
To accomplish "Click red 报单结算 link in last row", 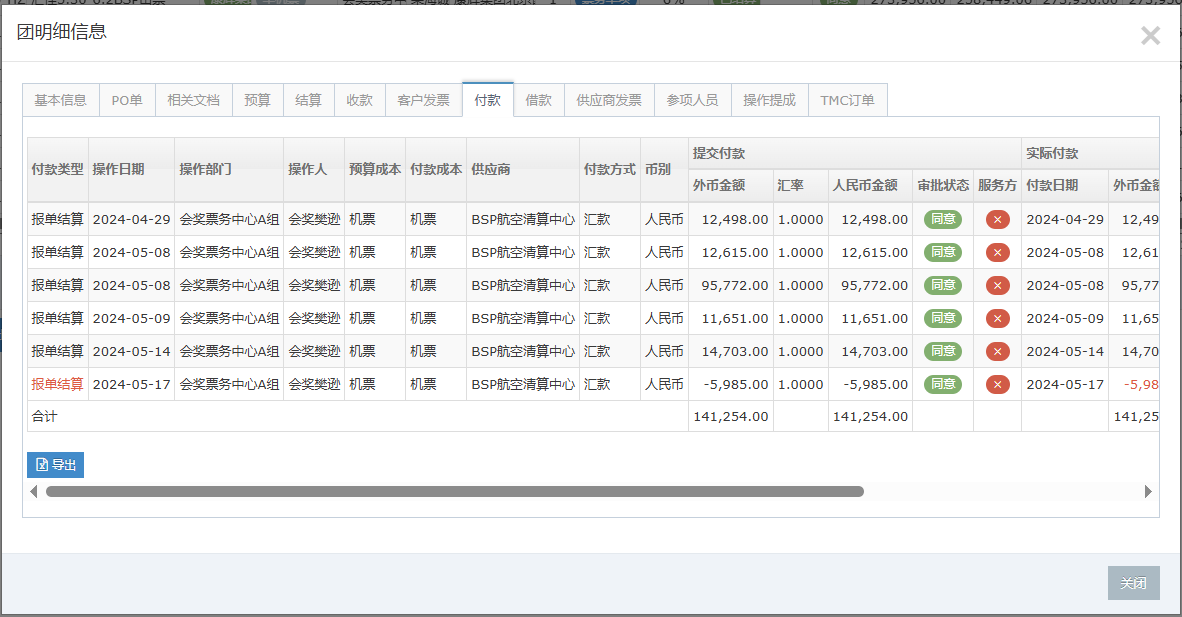I will (x=57, y=385).
